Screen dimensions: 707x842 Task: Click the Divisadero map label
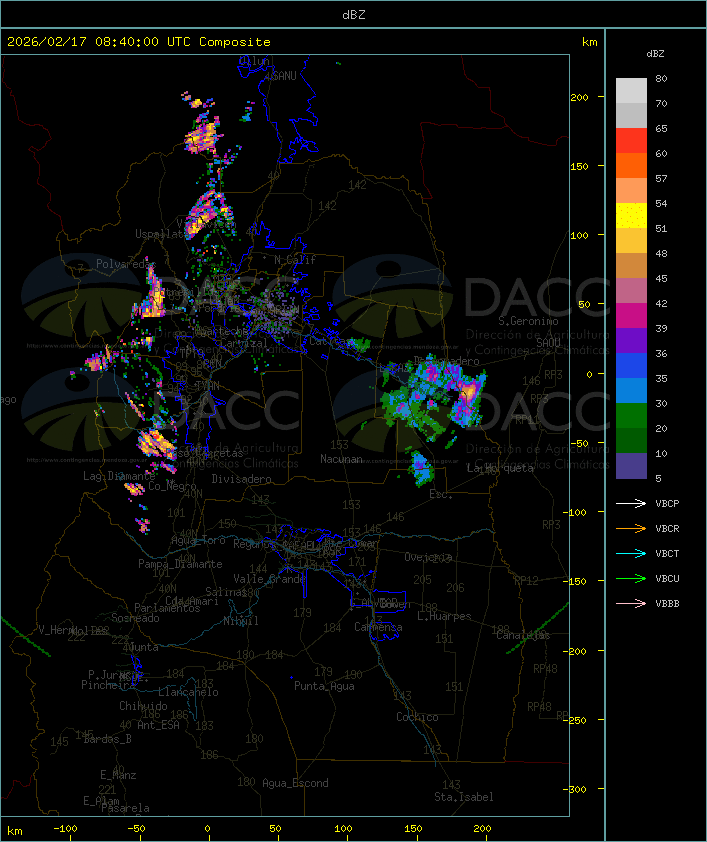coord(241,478)
